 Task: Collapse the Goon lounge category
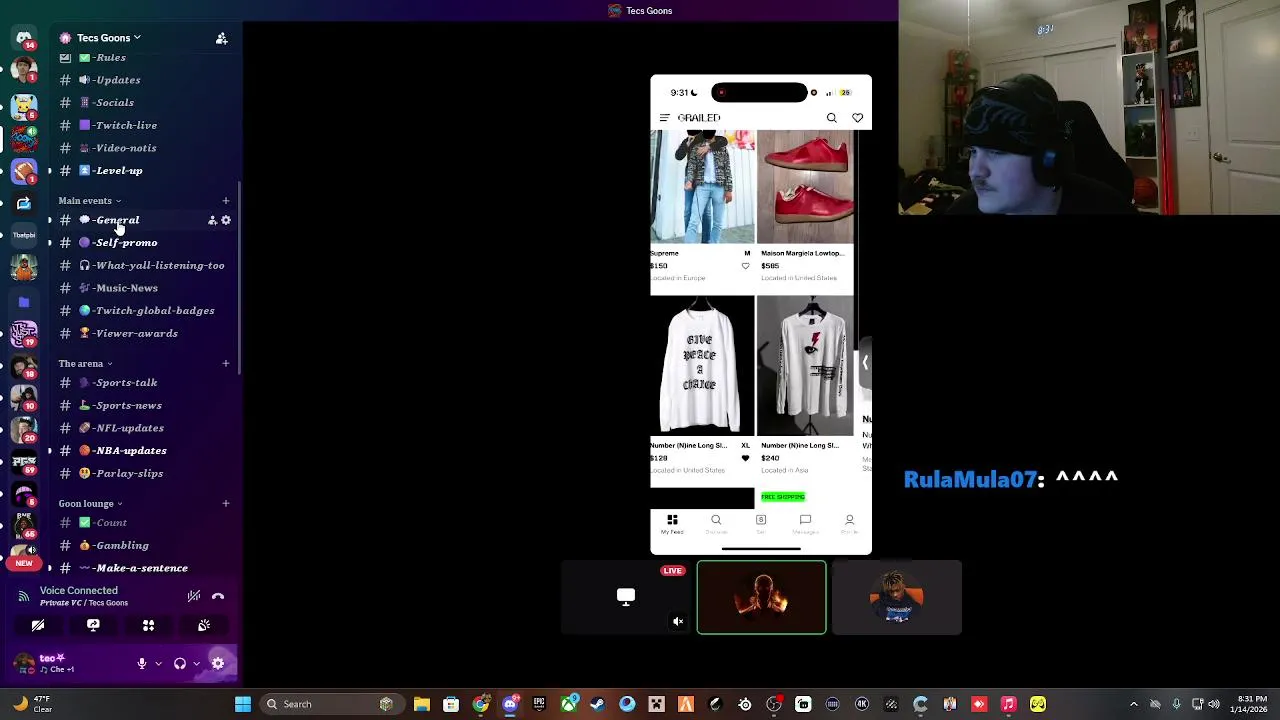[90, 504]
